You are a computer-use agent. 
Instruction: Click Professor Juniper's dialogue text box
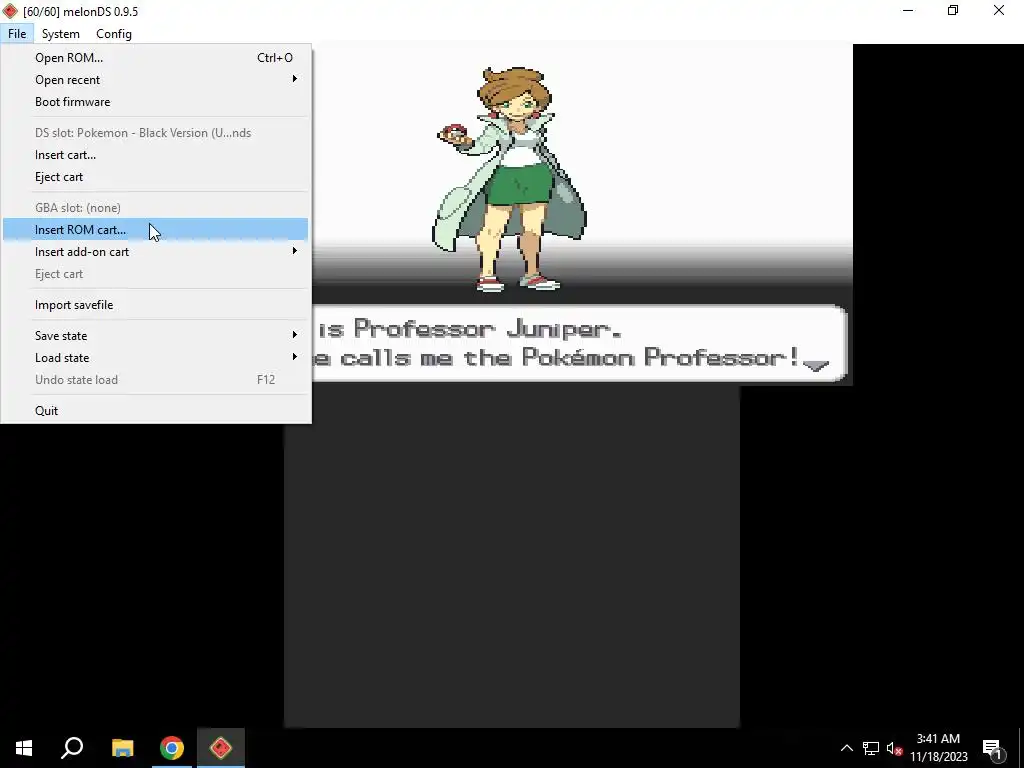(x=579, y=344)
